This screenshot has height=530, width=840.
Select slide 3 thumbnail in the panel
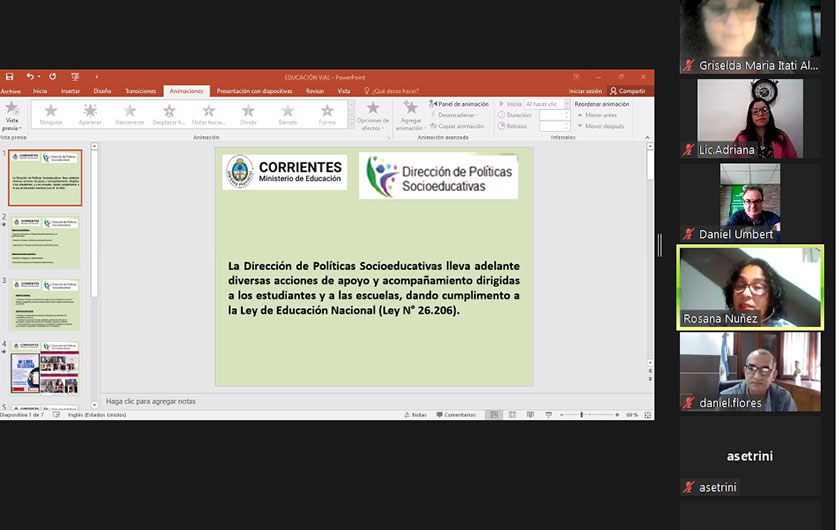pyautogui.click(x=45, y=304)
